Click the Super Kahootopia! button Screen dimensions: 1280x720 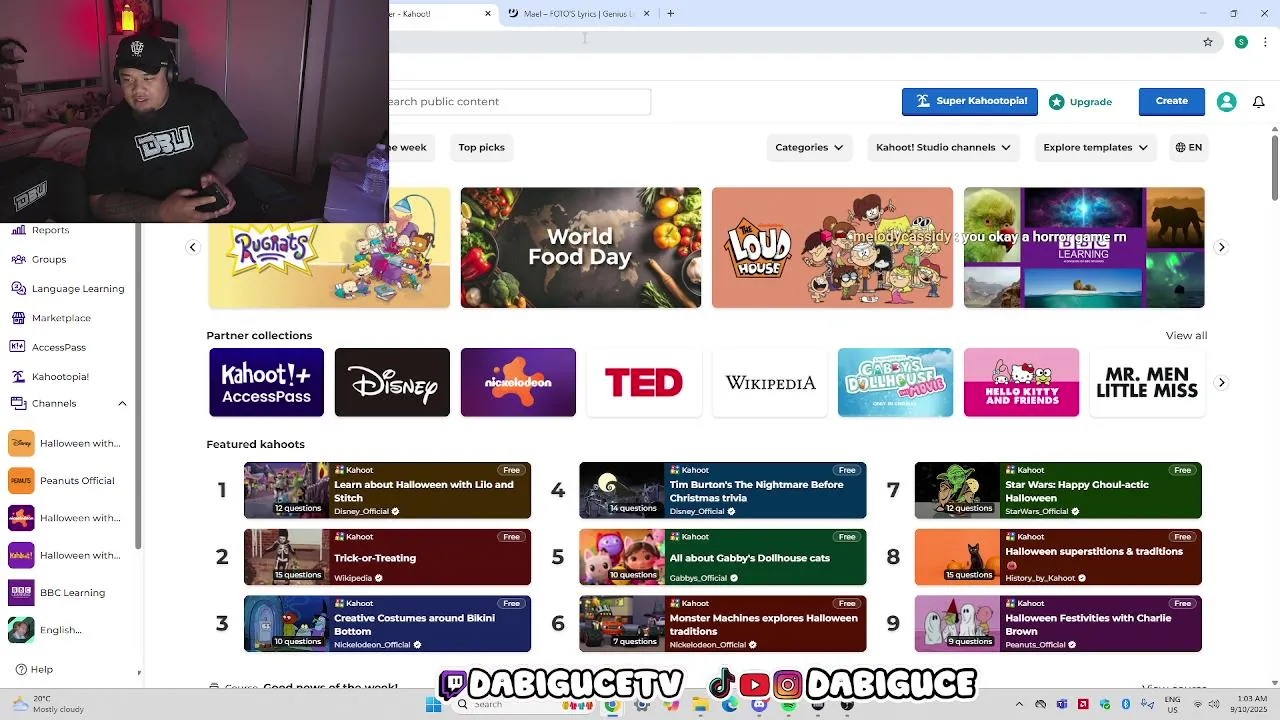click(x=969, y=101)
